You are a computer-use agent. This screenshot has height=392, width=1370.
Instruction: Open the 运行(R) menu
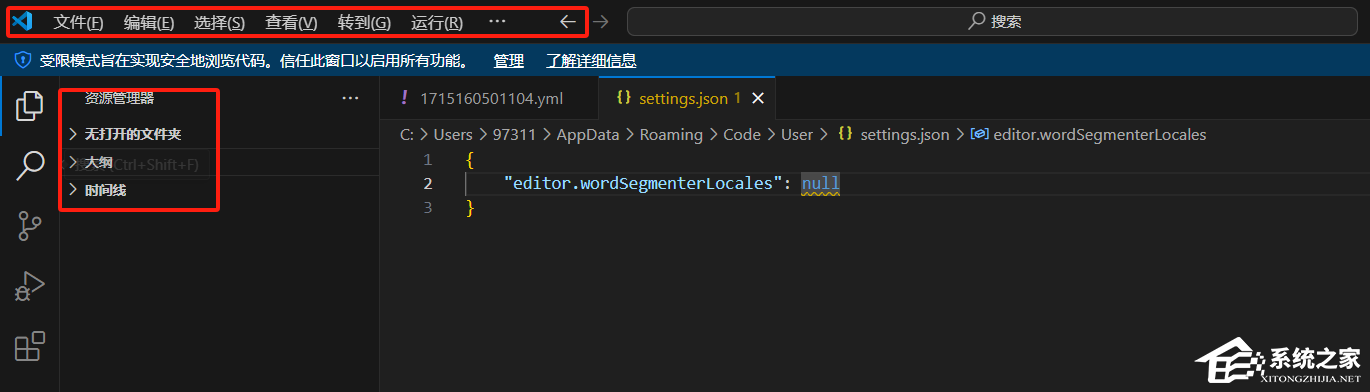(437, 22)
